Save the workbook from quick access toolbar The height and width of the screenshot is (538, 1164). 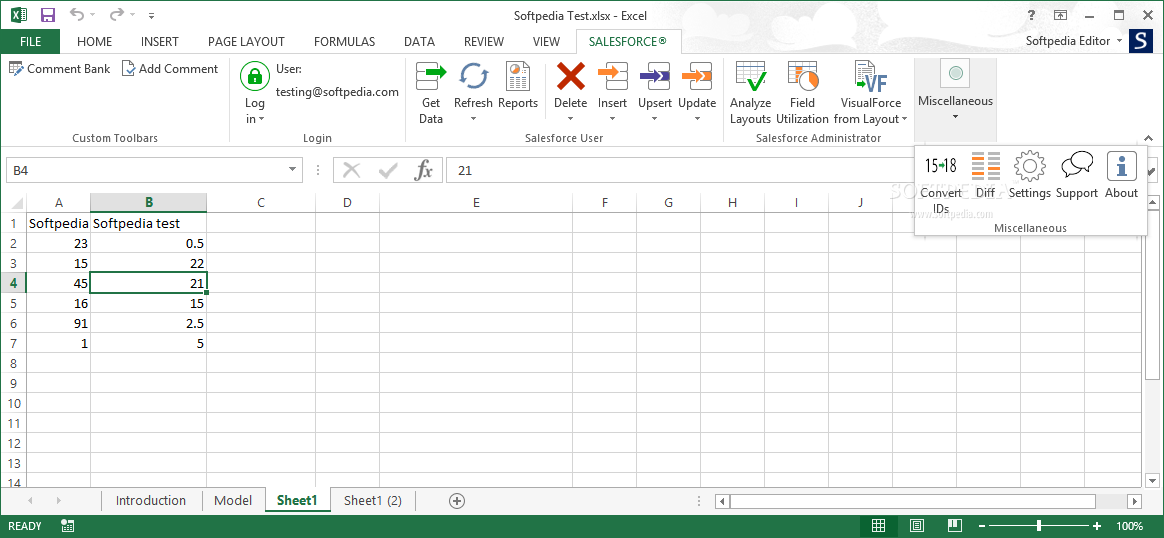48,14
